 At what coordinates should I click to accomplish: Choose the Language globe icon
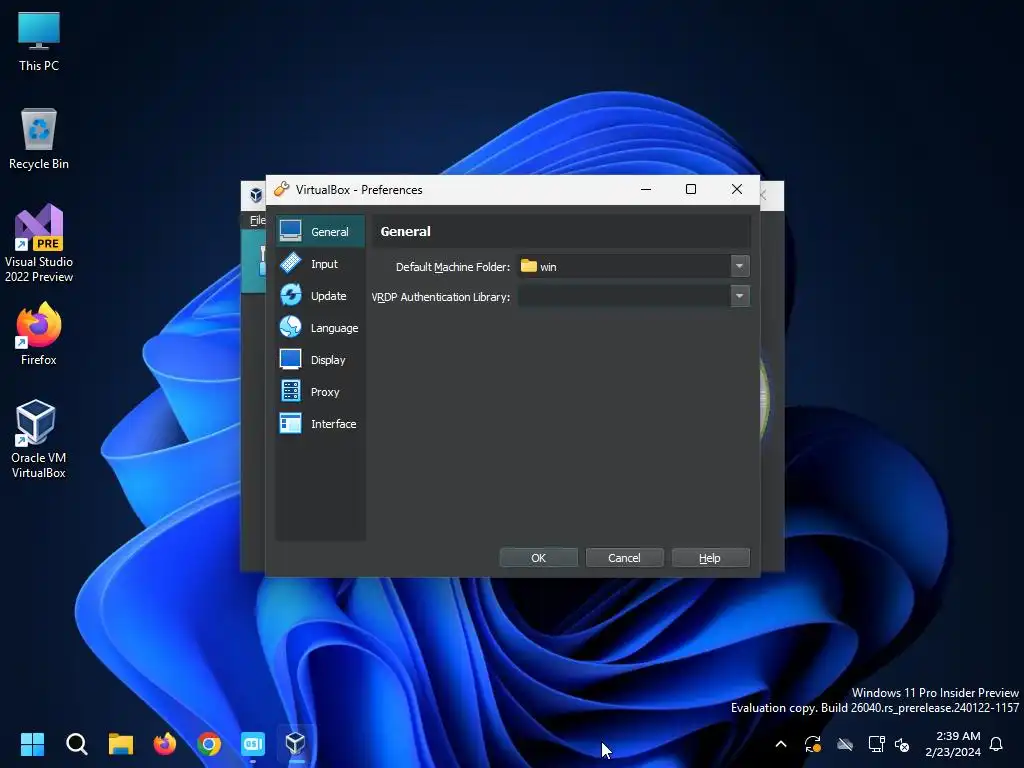point(291,327)
